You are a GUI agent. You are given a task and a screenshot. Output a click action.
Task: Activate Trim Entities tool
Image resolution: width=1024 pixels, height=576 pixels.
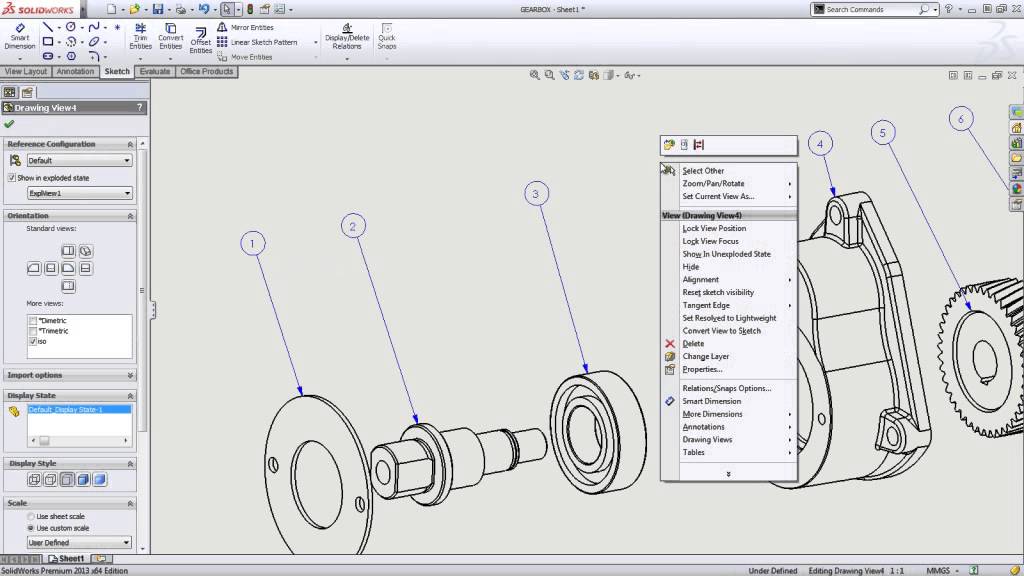point(140,37)
